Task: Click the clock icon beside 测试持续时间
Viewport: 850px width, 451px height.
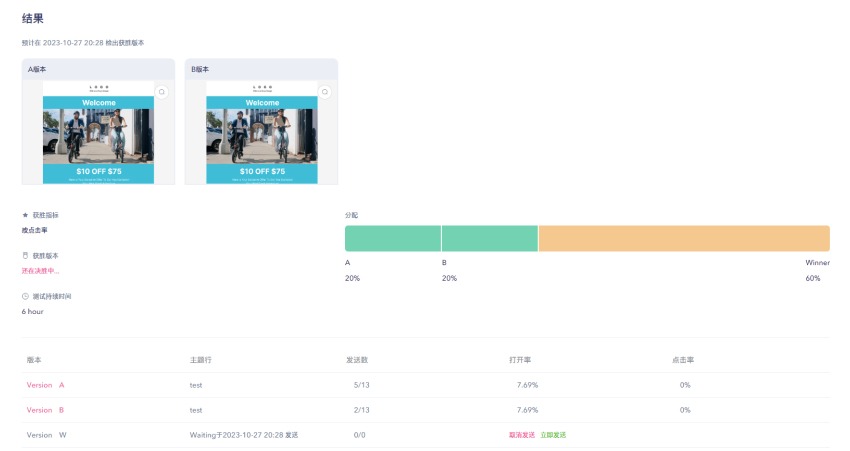Action: 25,296
